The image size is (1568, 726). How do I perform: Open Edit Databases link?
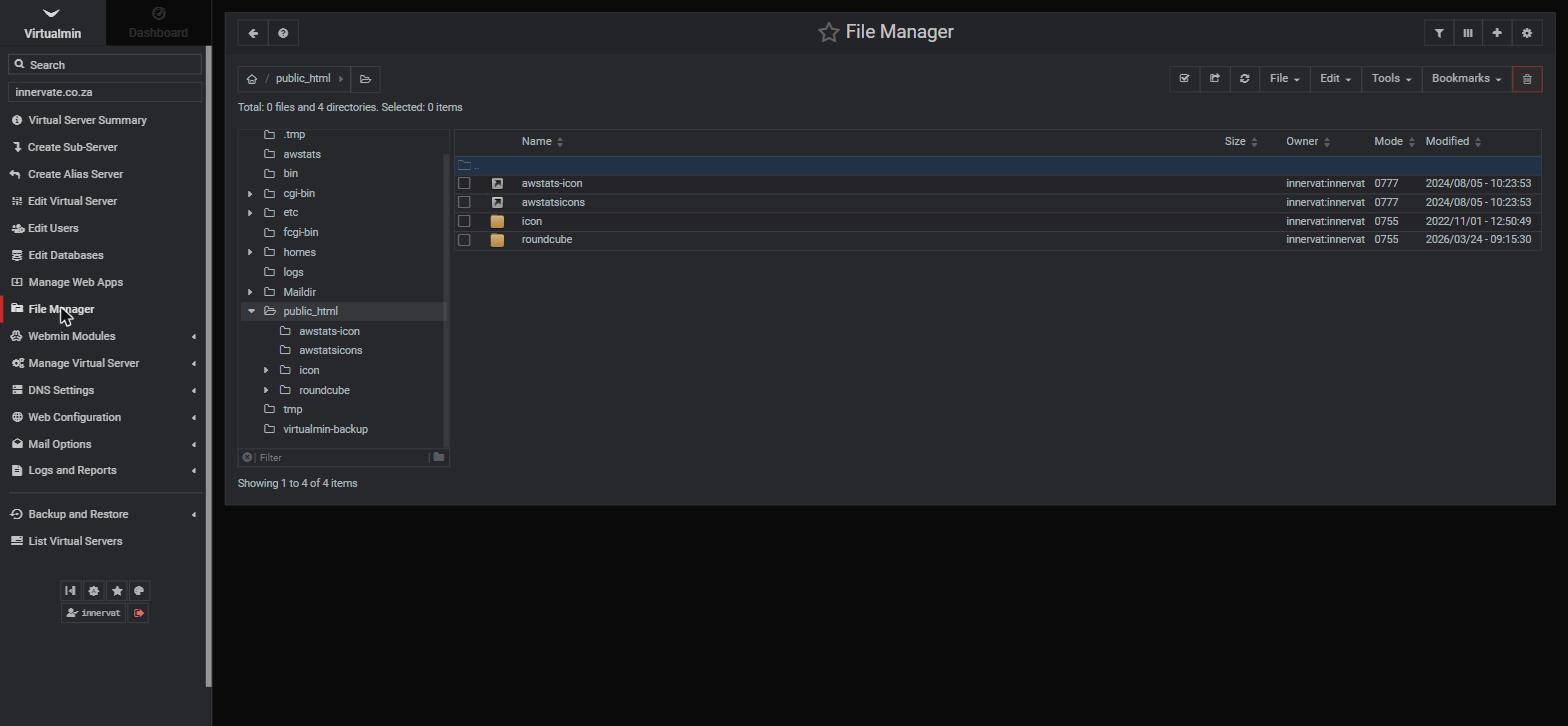pos(65,256)
